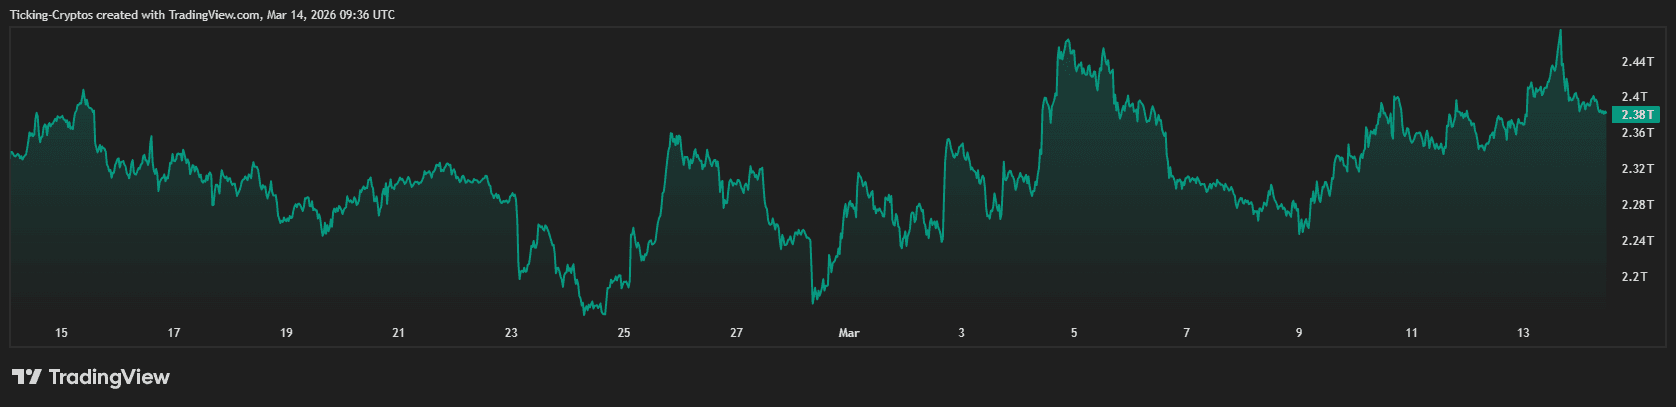Select the 2.4T price axis label

1634,97
